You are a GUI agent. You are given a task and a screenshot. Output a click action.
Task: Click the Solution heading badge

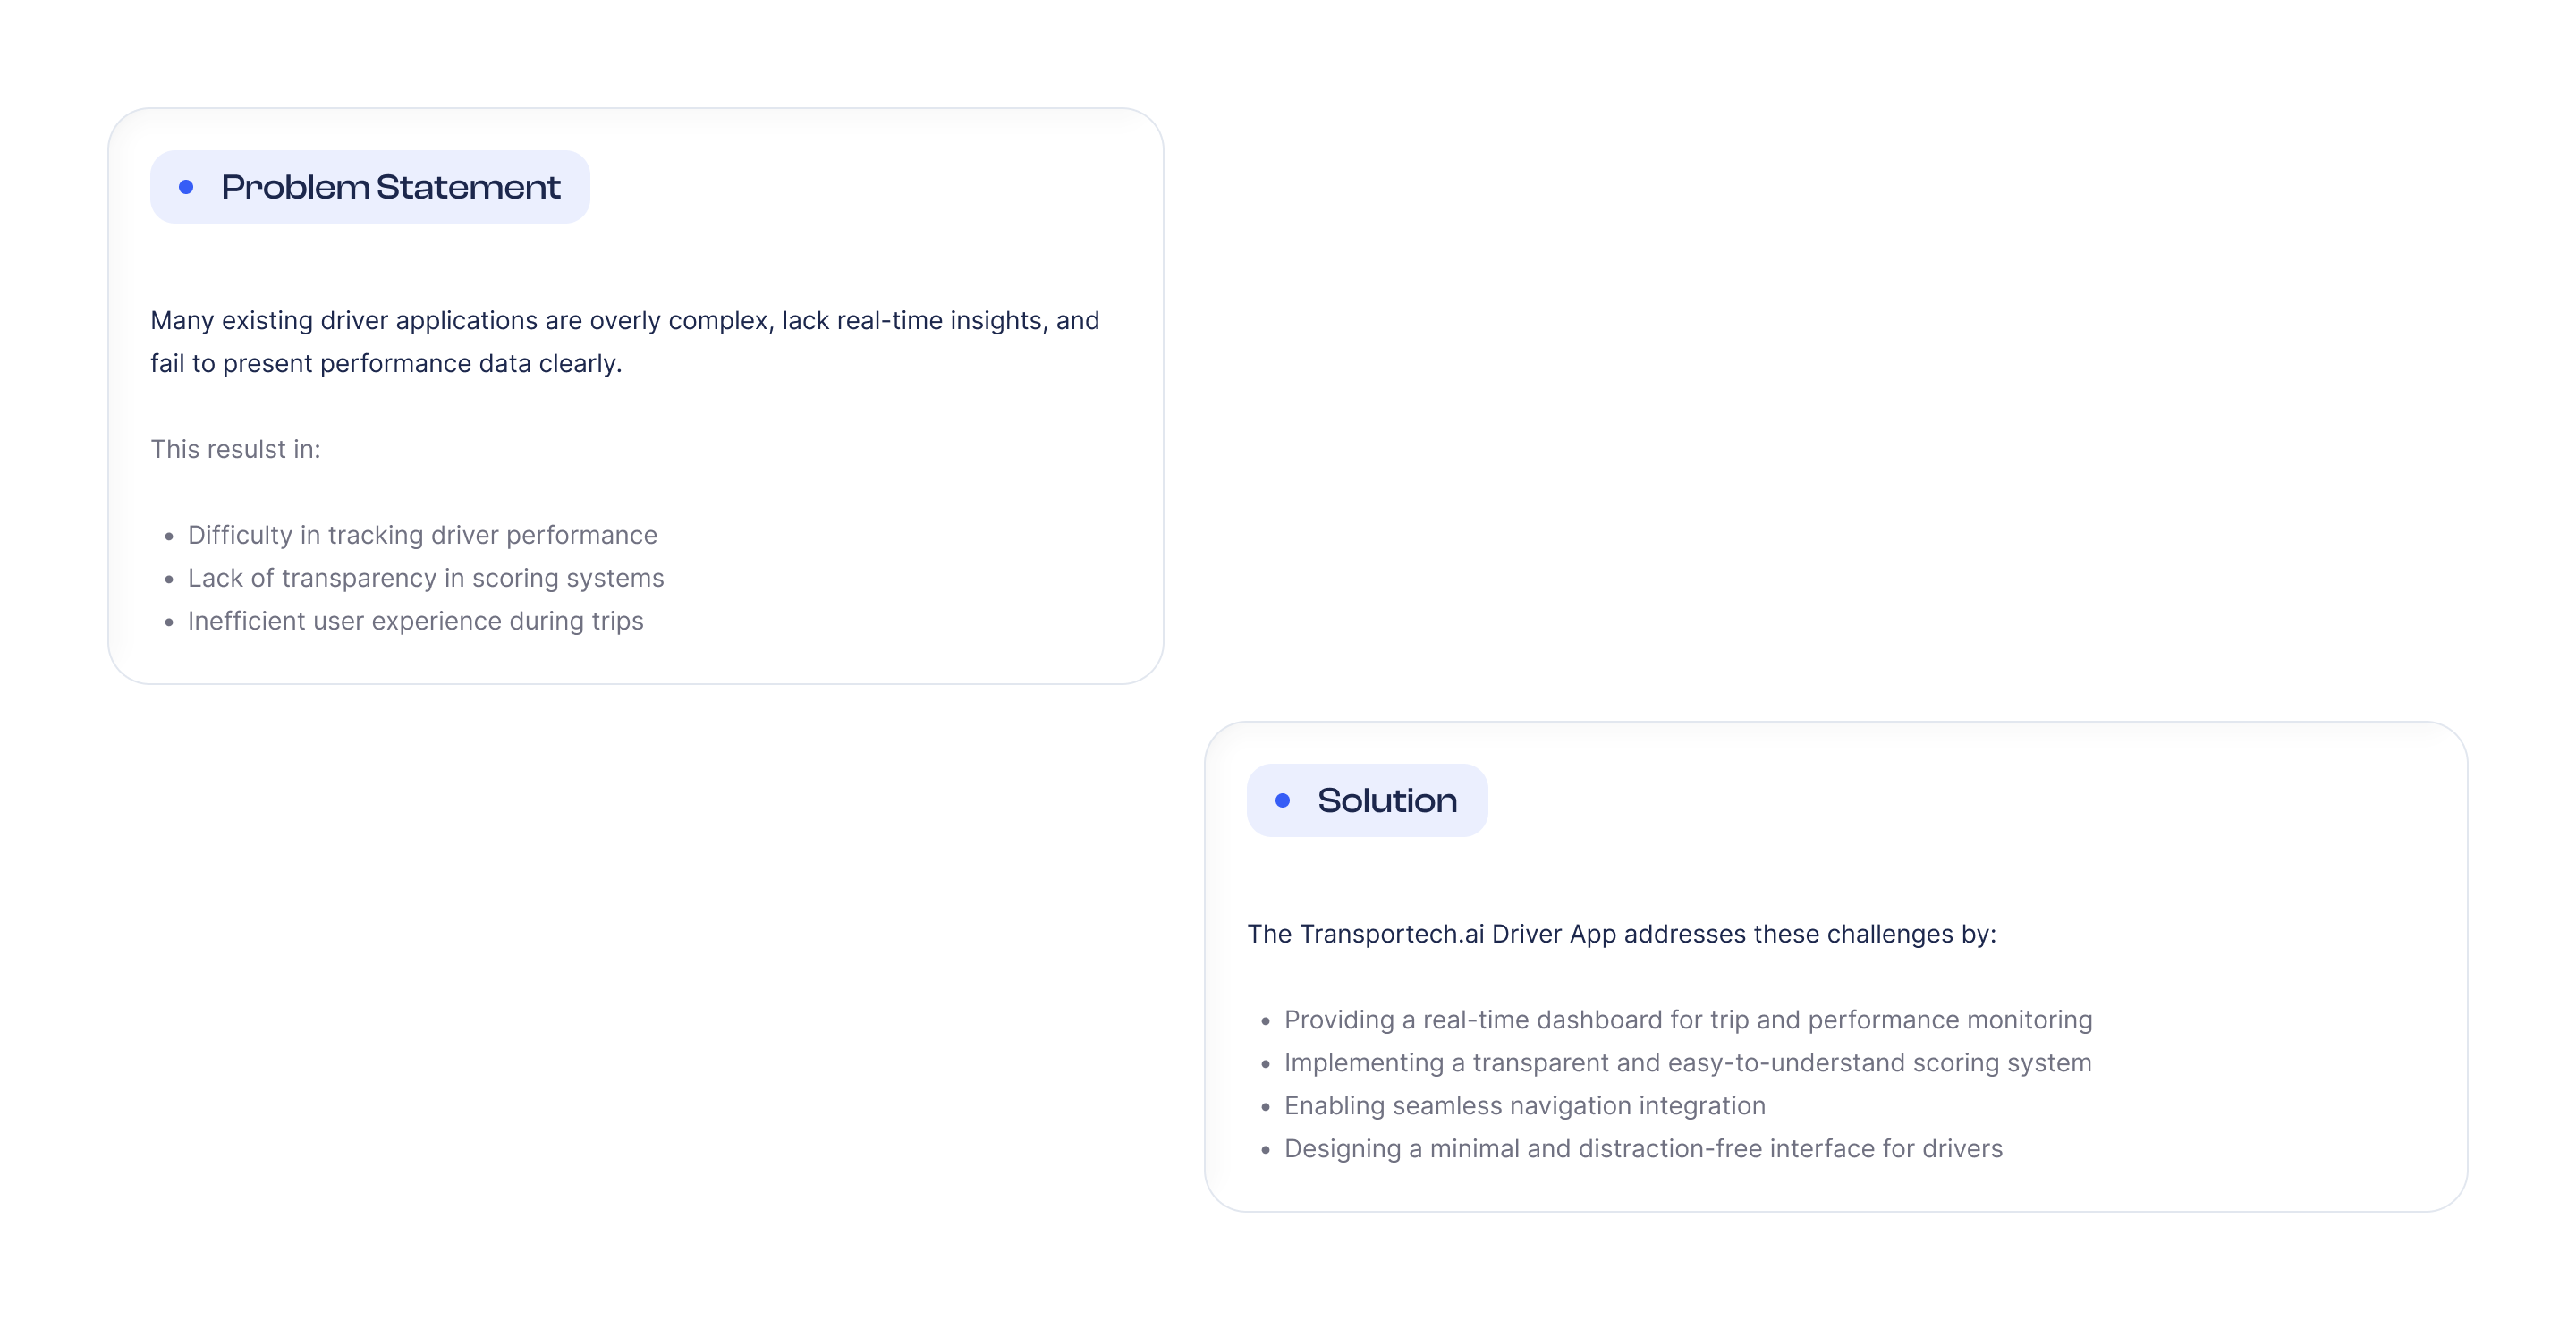pos(1367,800)
